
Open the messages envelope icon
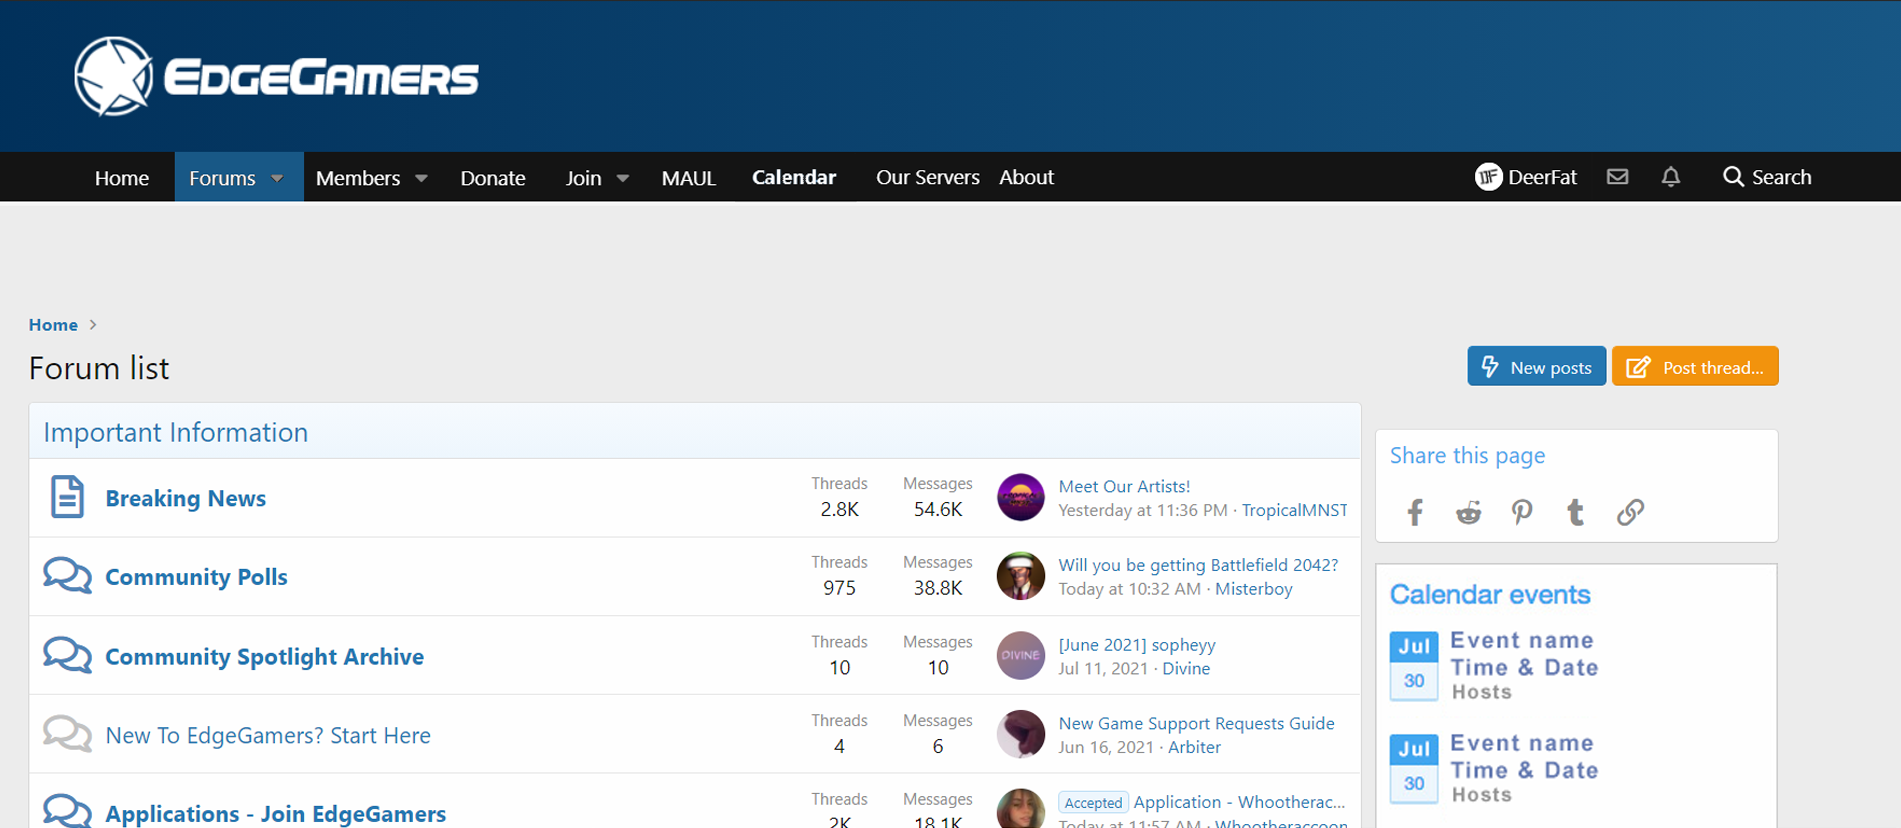1617,177
